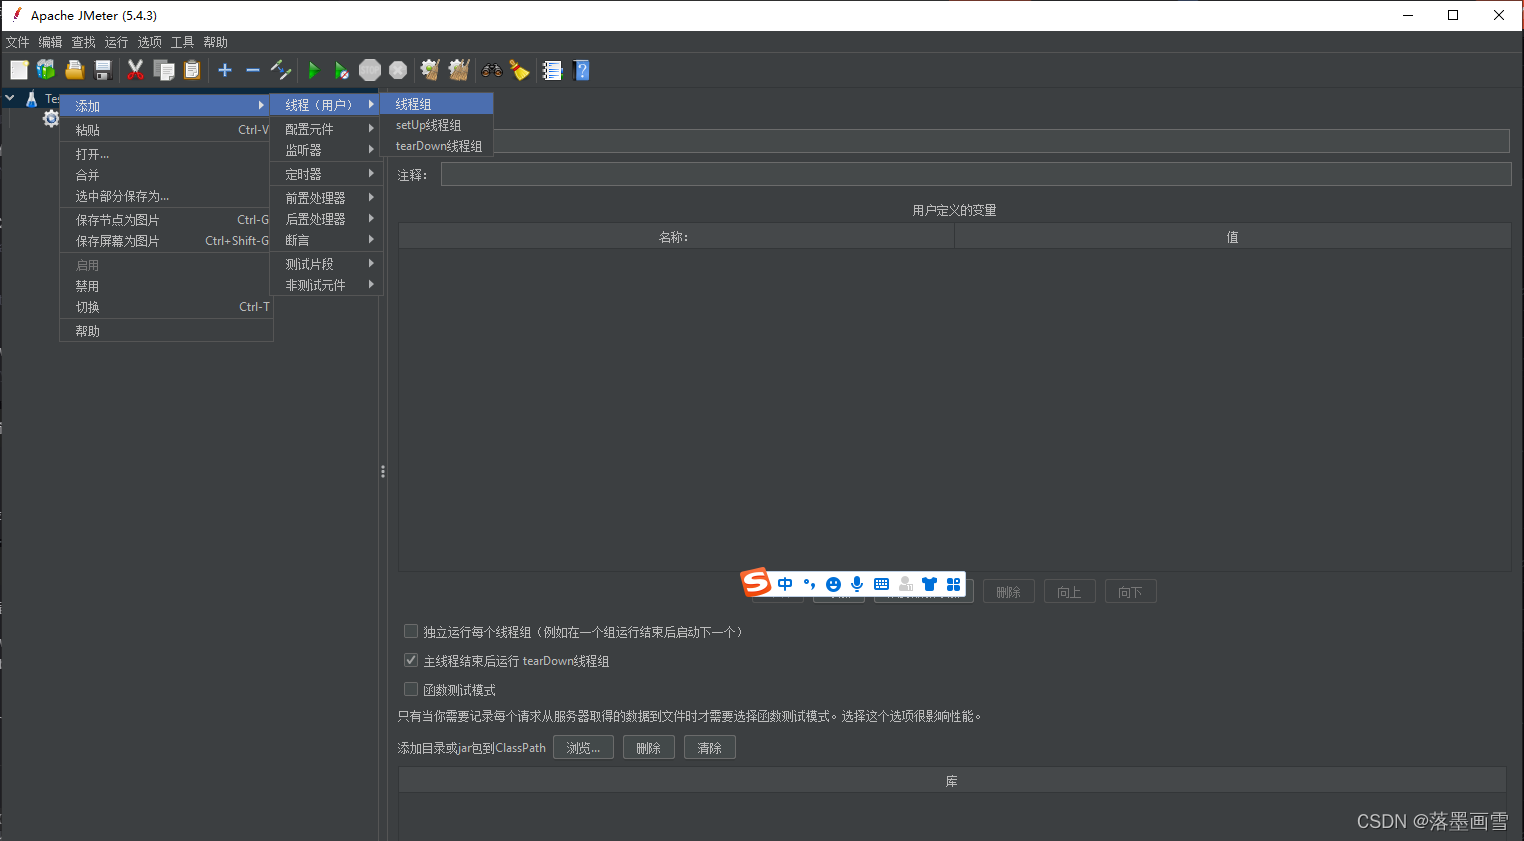
Task: Click the Reset search broom icon
Action: click(519, 70)
